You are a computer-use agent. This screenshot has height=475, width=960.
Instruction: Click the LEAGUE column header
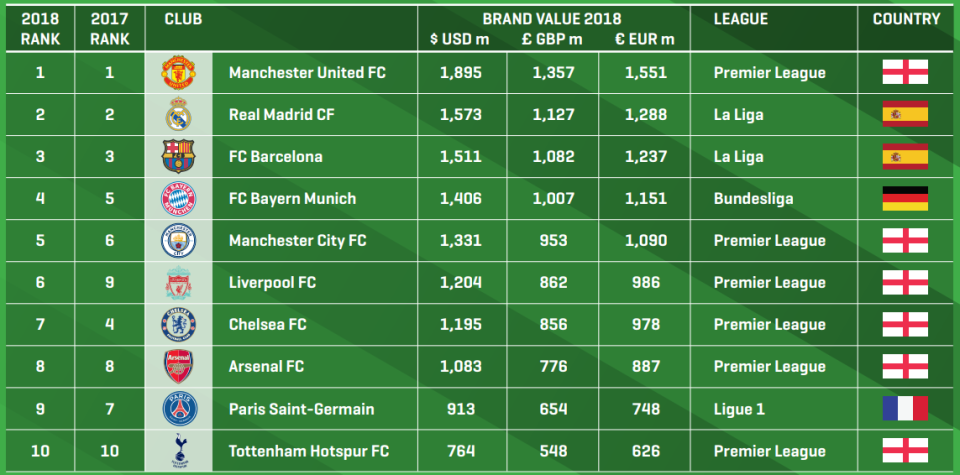click(740, 19)
